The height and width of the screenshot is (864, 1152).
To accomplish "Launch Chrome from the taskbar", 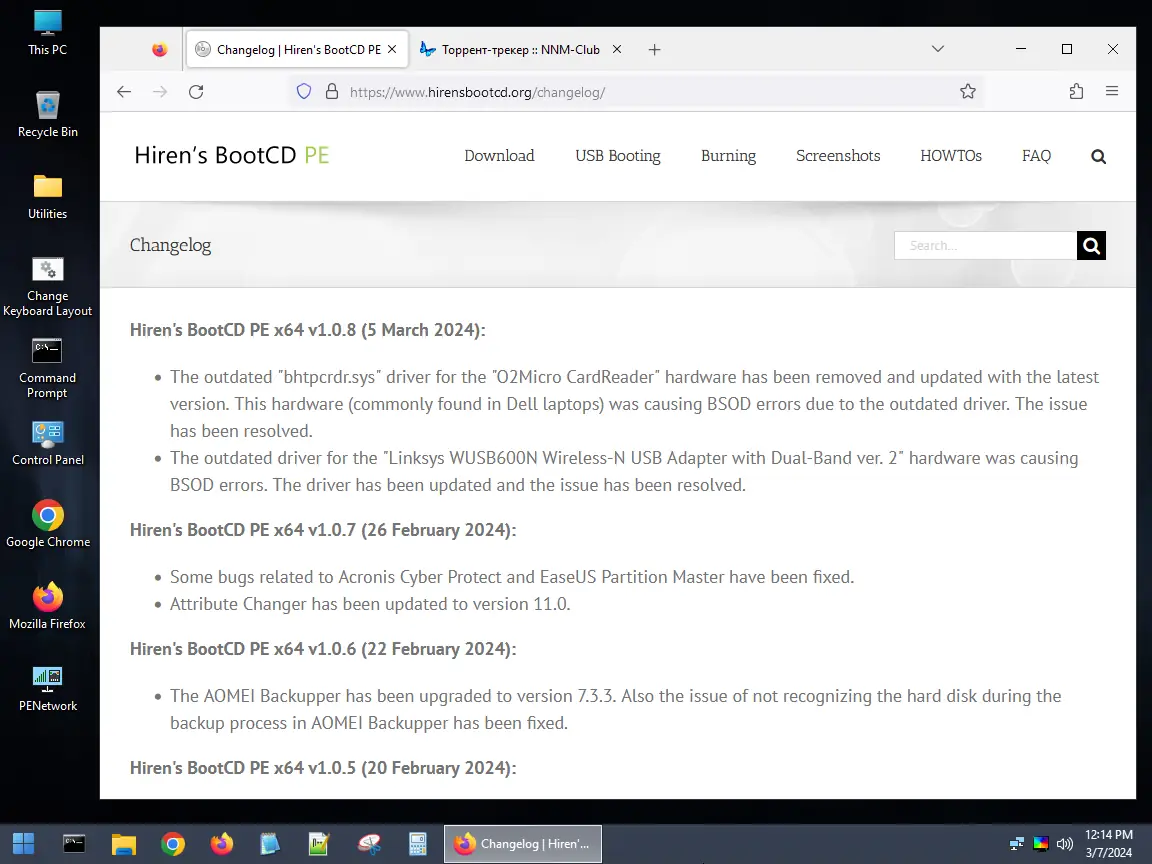I will [x=173, y=843].
